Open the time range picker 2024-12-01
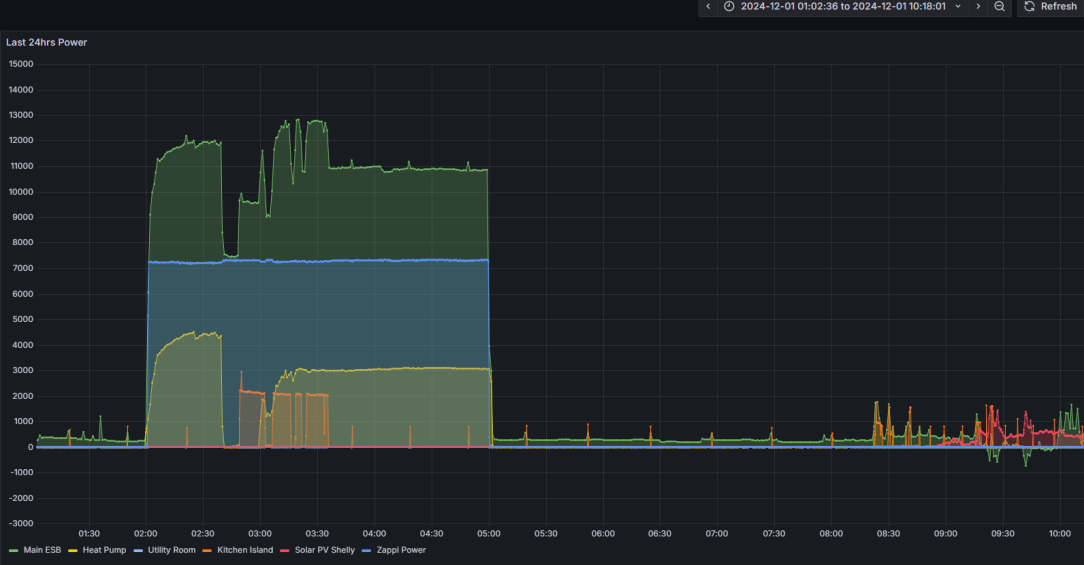This screenshot has height=565, width=1084. (x=843, y=6)
